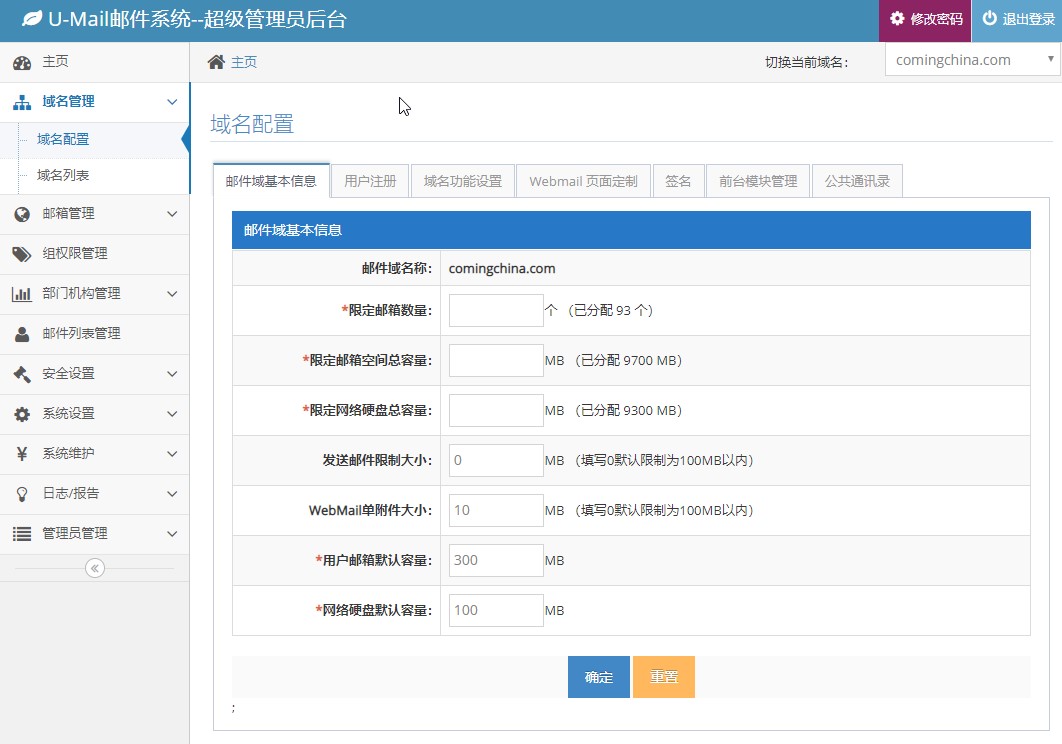Click the comingchina.com domain name value text
The height and width of the screenshot is (744, 1062).
coord(502,268)
